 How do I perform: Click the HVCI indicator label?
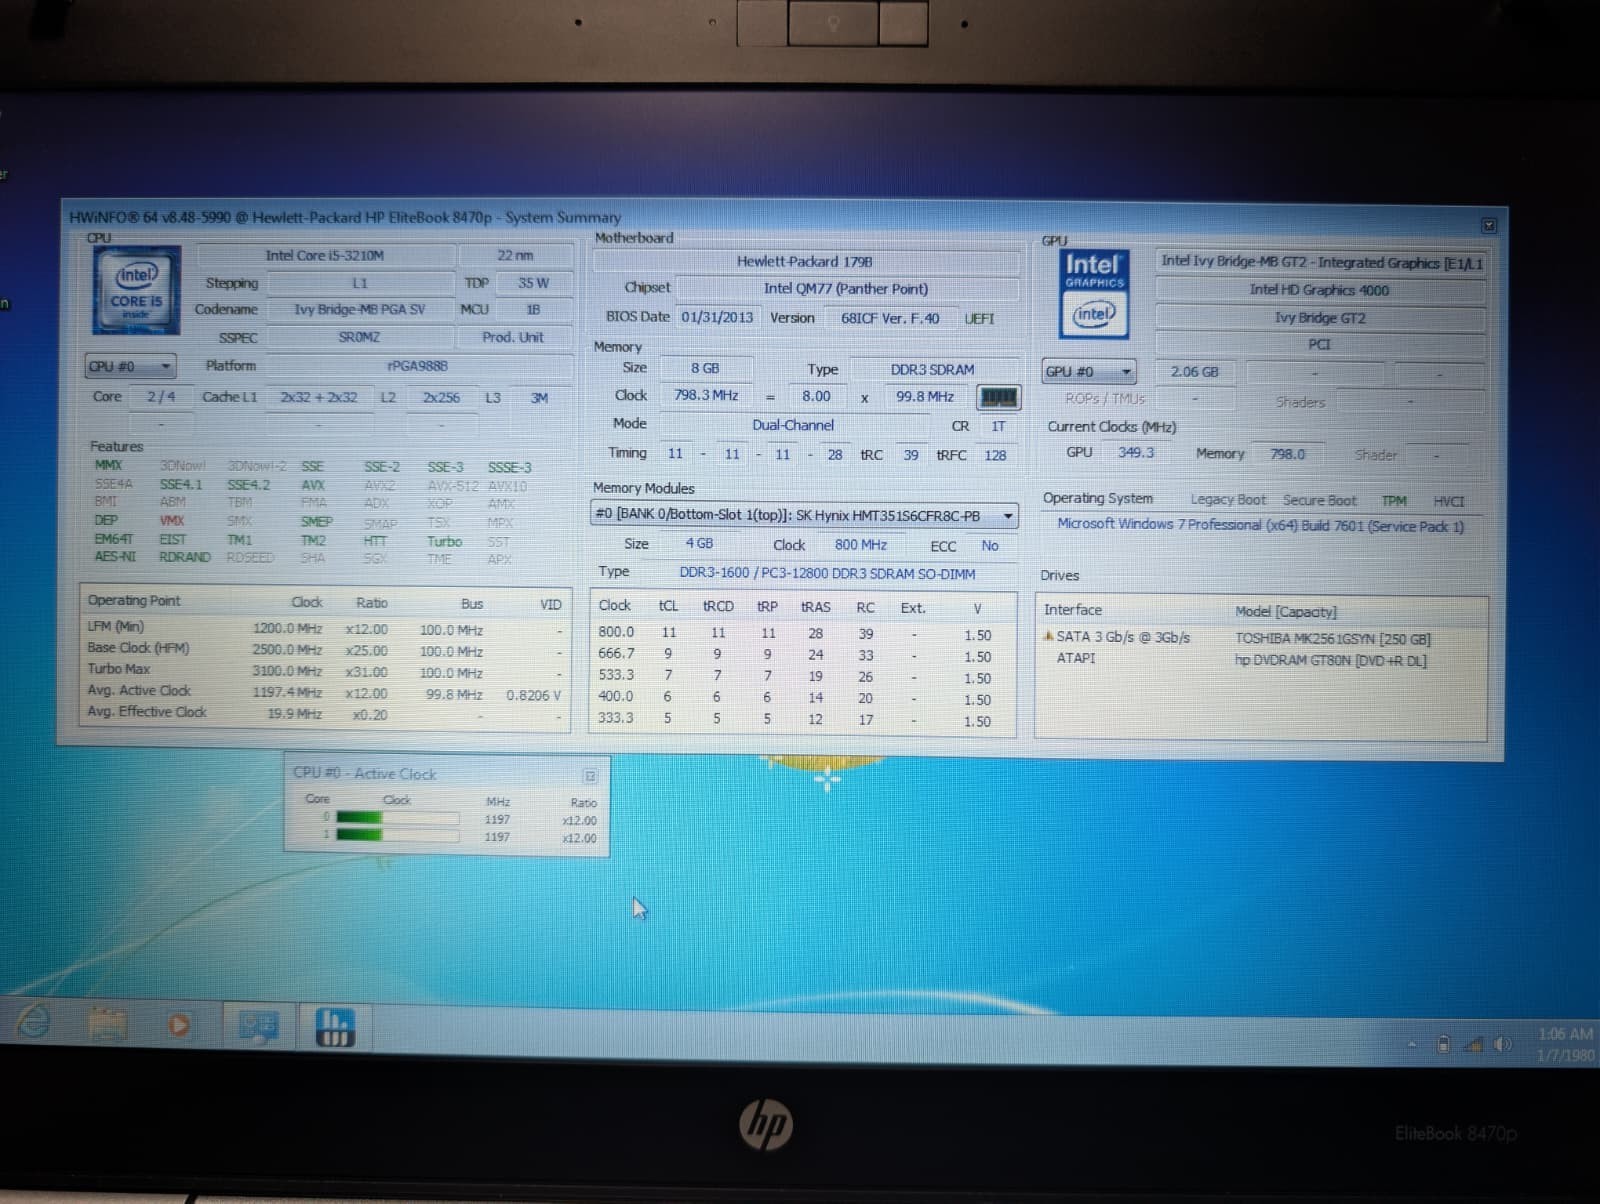(x=1449, y=502)
